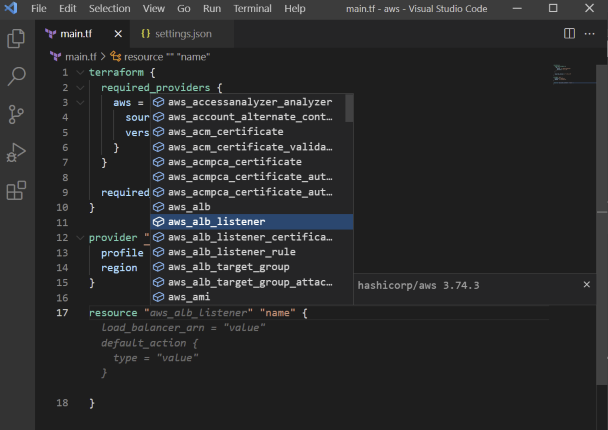Screen dimensions: 608x430
Task: Click the Terraform icon in main.tf tab
Action: 50,34
